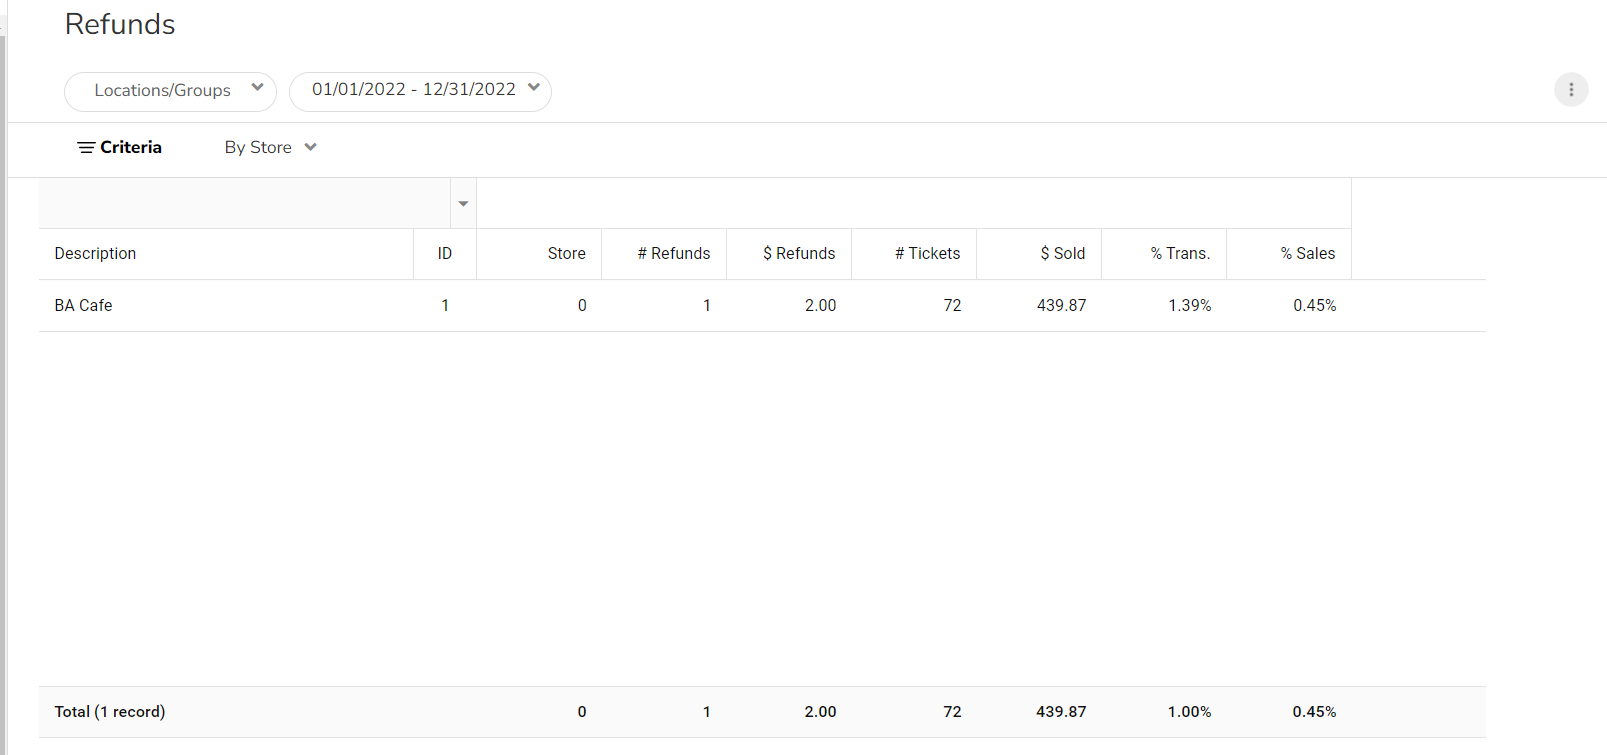The height and width of the screenshot is (755, 1607).
Task: Sort by the $ Sold column header
Action: point(1062,254)
